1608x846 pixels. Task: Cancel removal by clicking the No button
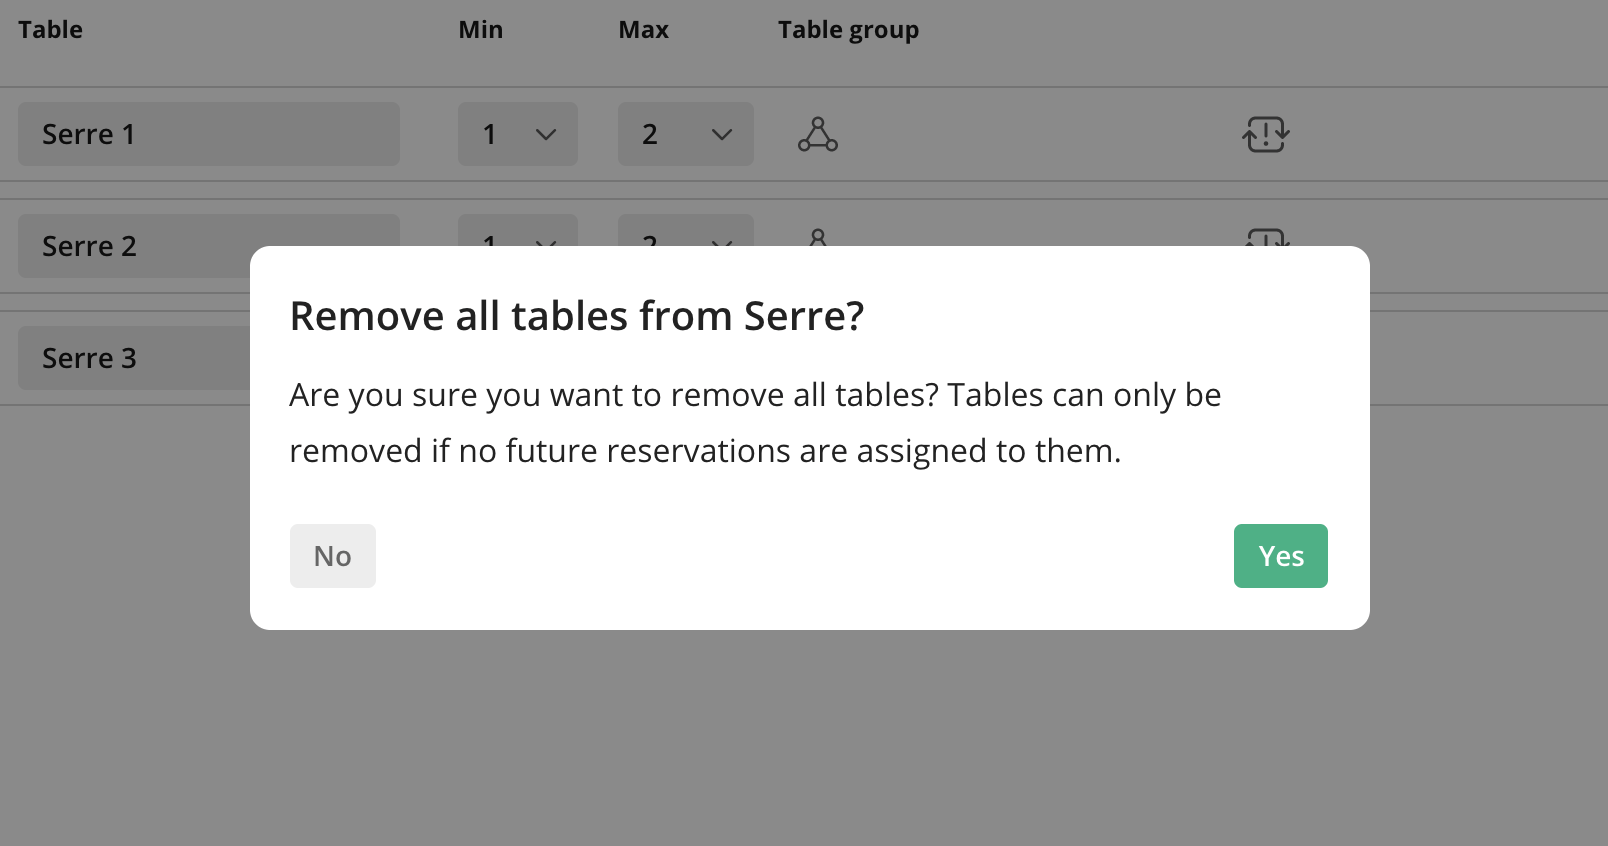[x=333, y=556]
